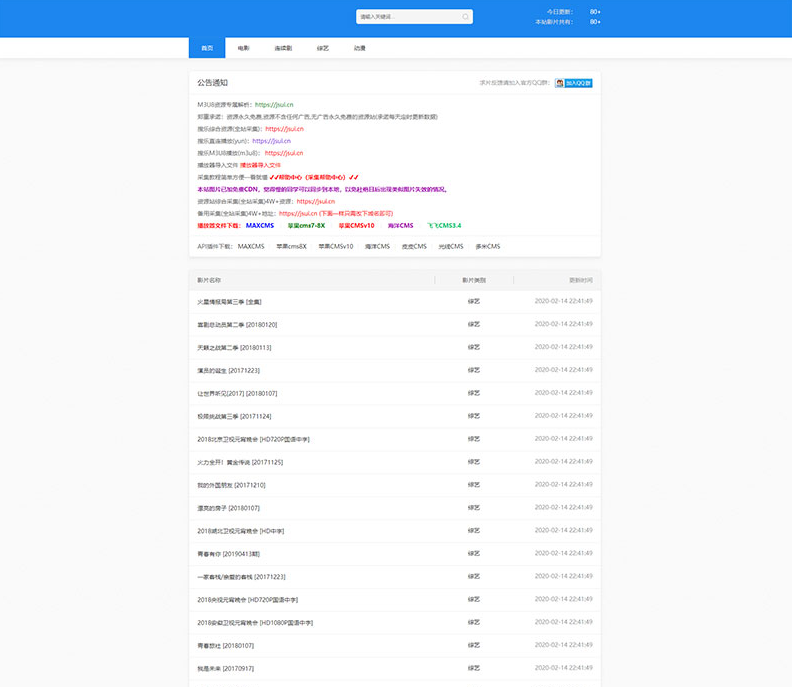
Task: Click the green 飞飞CMS3.4 link
Action: point(444,225)
